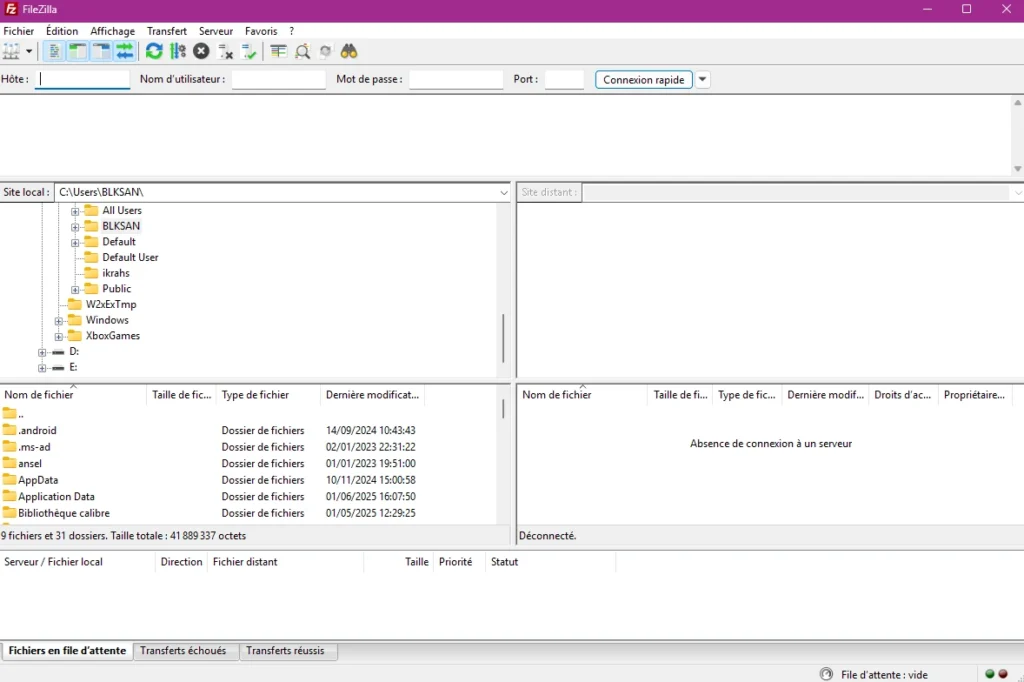
Task: Toggle local directory tree display
Action: (x=78, y=52)
